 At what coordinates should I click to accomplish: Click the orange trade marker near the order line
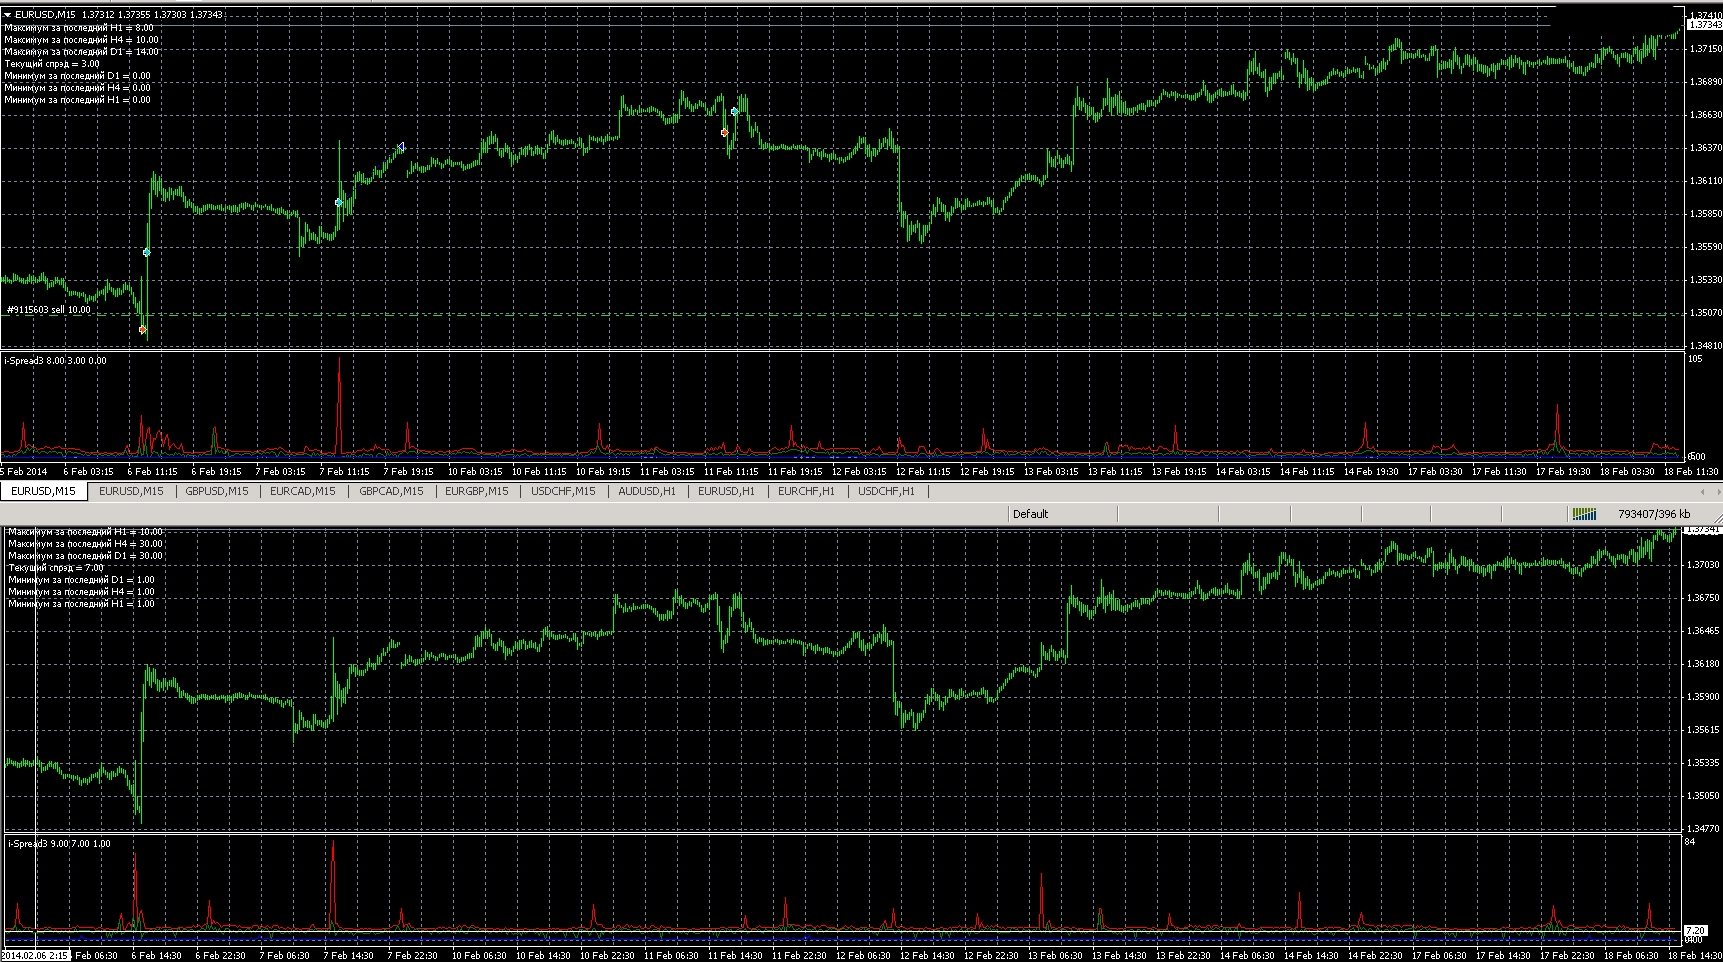click(x=142, y=329)
